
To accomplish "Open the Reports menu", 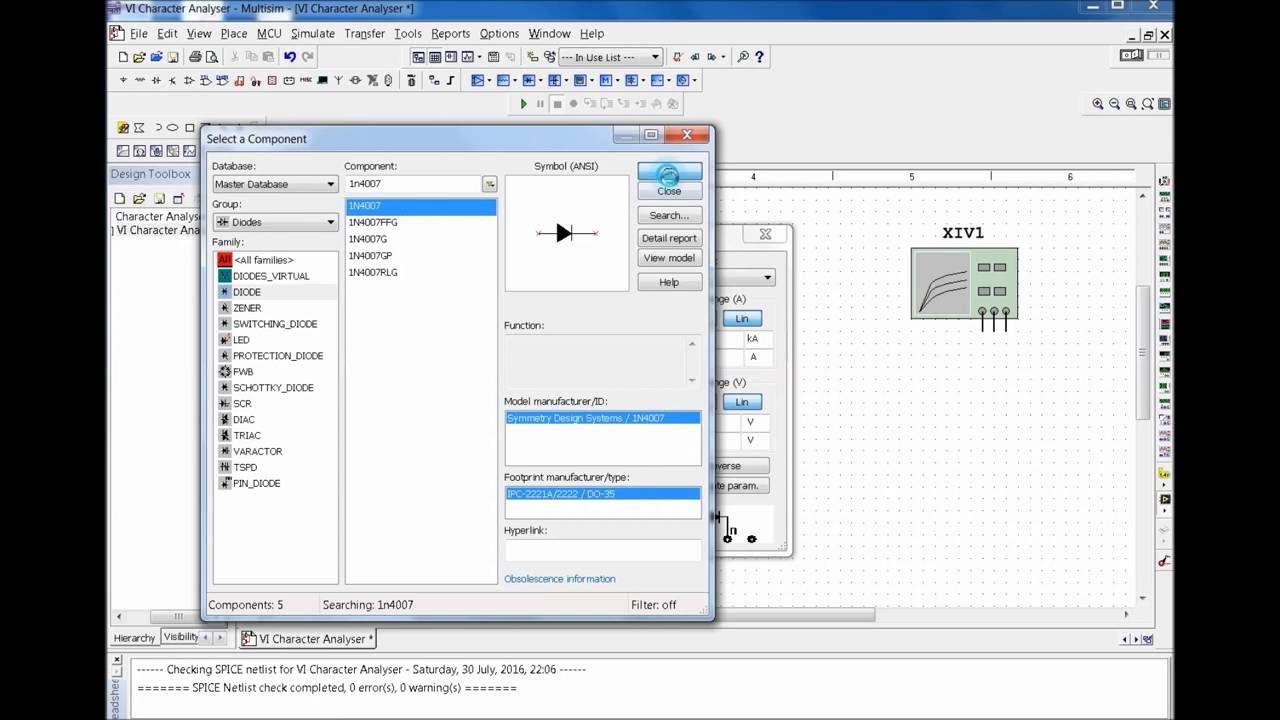I will pos(451,33).
